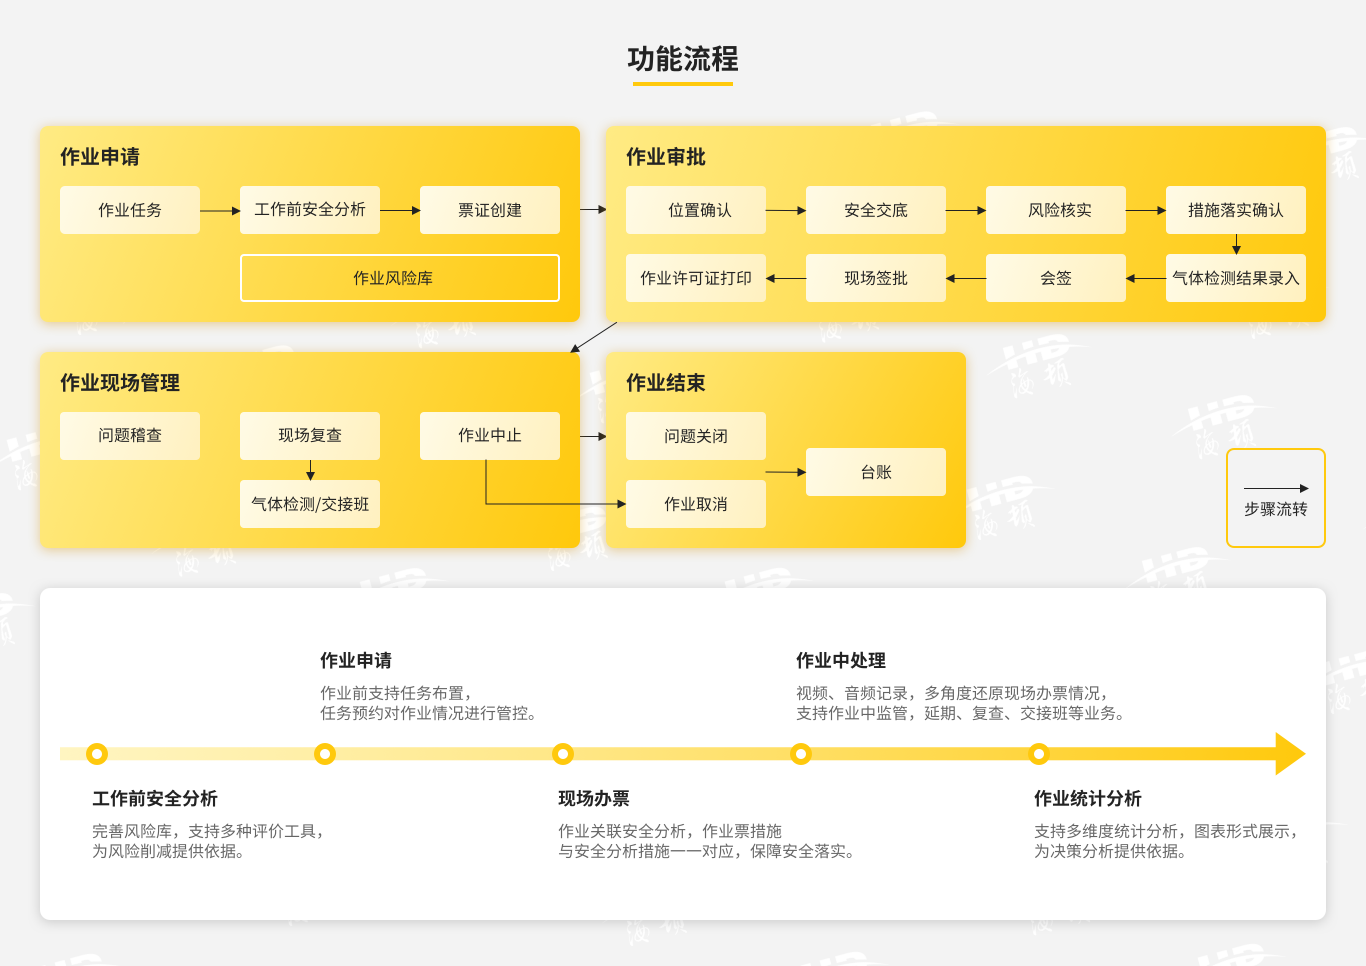Click the 作业许可证打印 box
This screenshot has height=966, width=1366.
[x=696, y=278]
